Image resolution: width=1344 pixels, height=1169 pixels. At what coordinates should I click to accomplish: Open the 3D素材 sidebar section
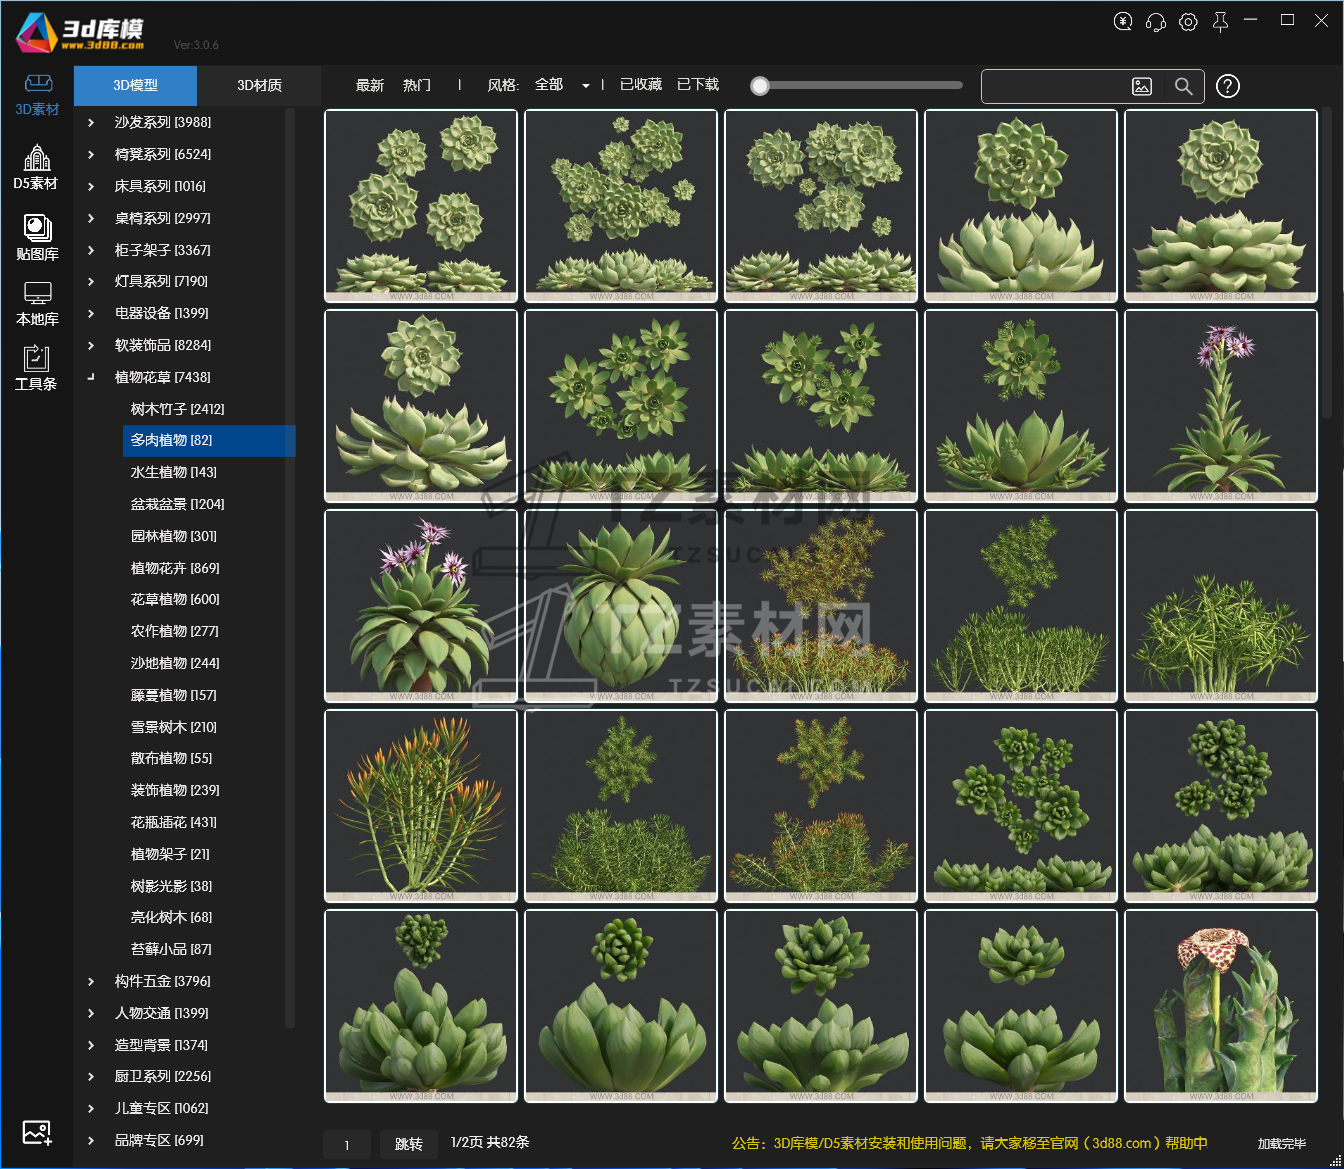point(37,95)
